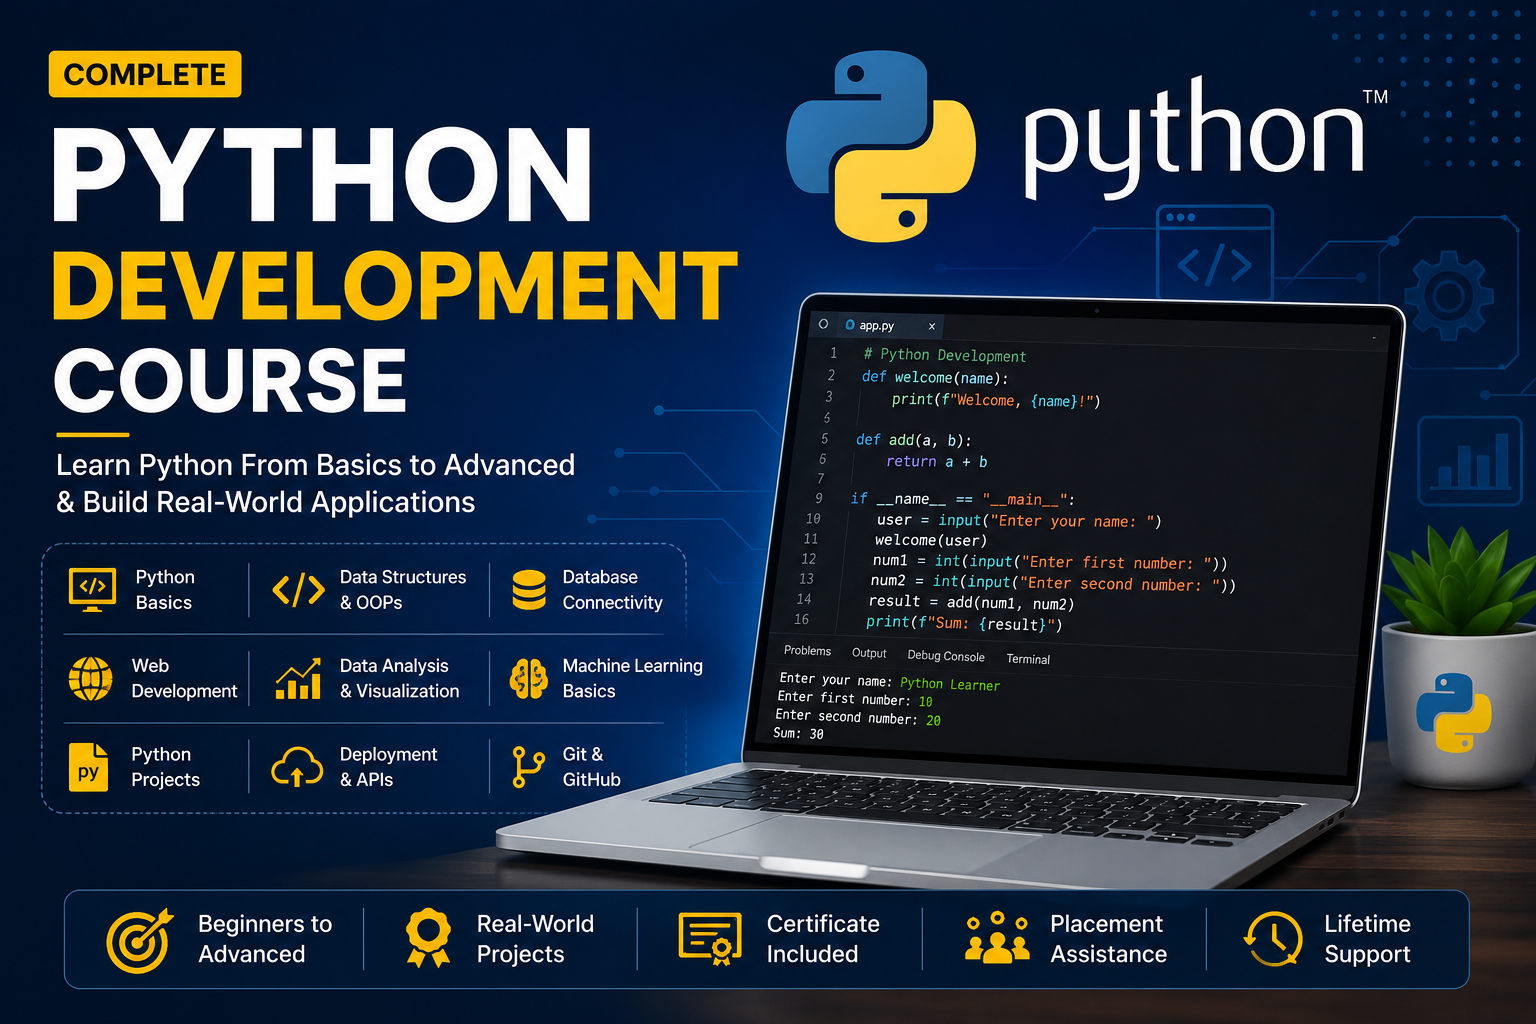Click the 'def add(a, b):' code line
Image resolution: width=1536 pixels, height=1024 pixels.
913,440
